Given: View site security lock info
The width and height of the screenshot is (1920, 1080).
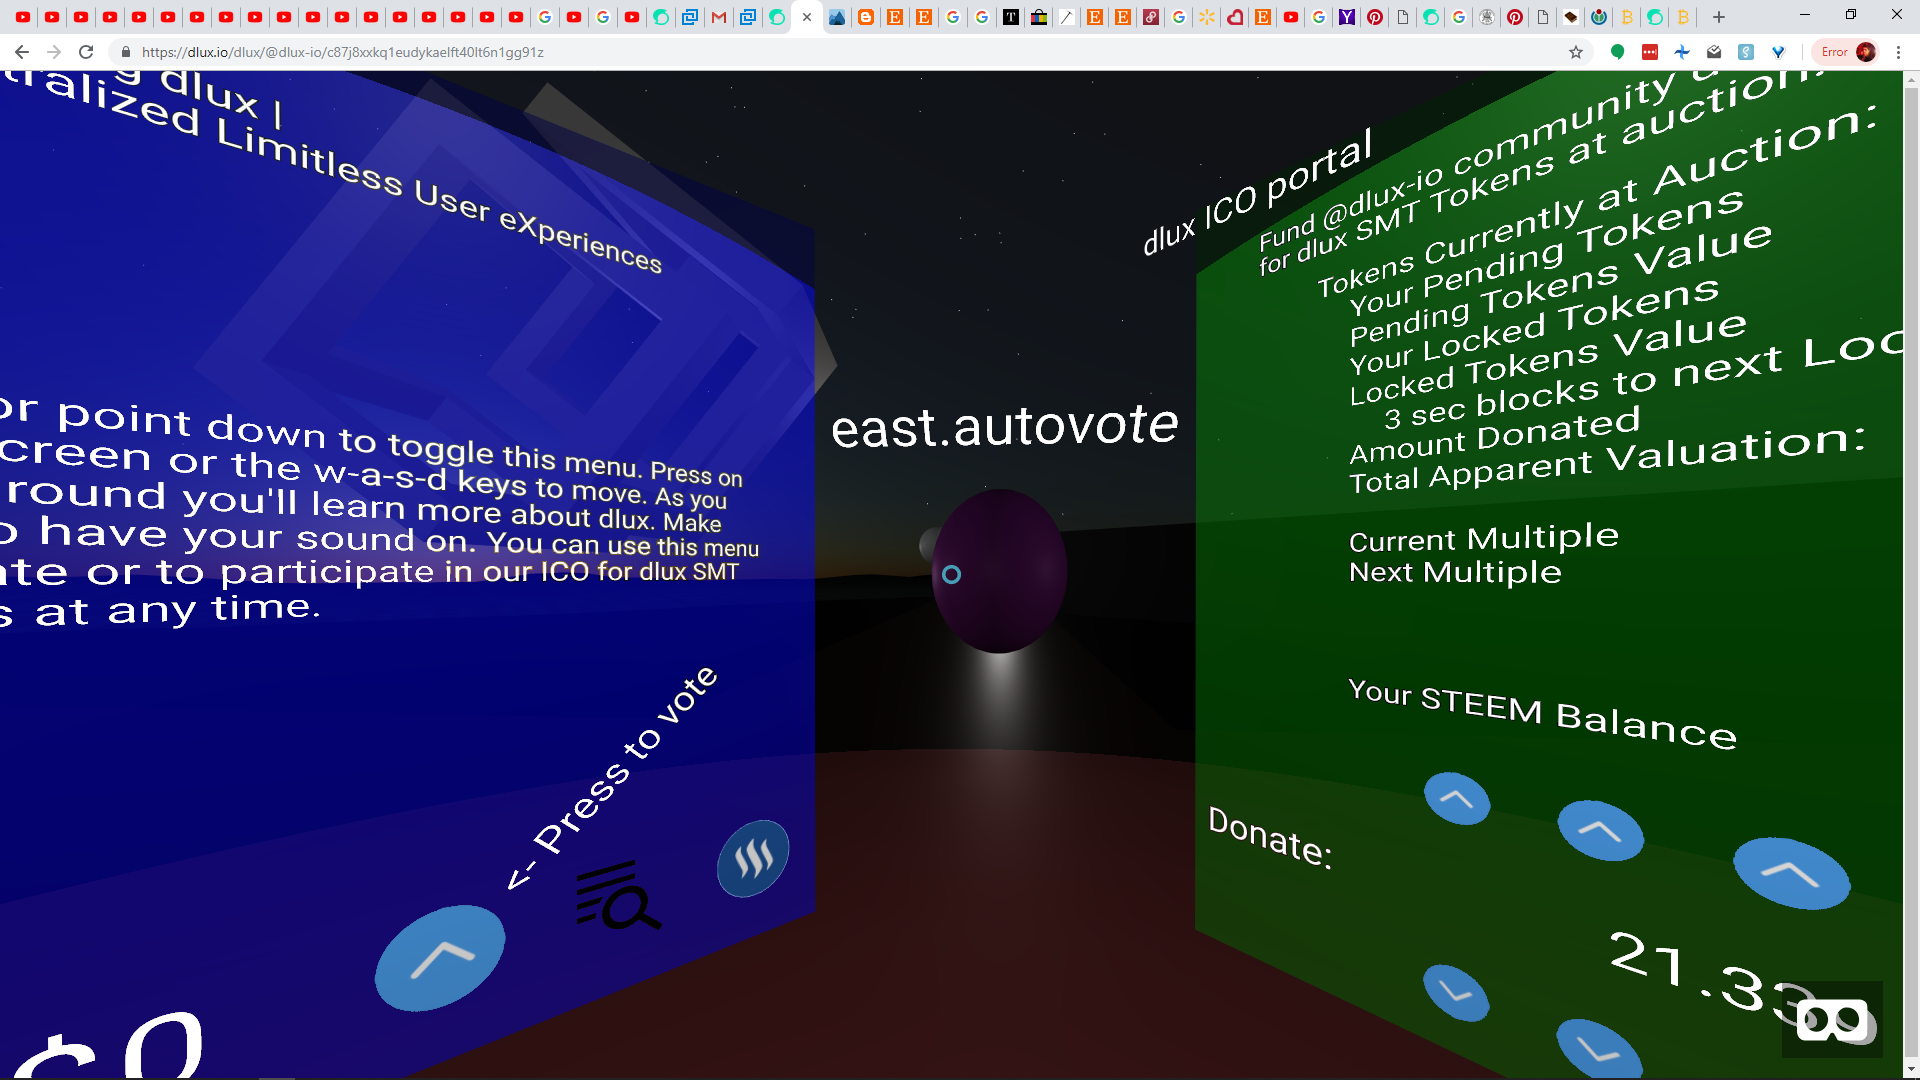Looking at the screenshot, I should point(126,52).
